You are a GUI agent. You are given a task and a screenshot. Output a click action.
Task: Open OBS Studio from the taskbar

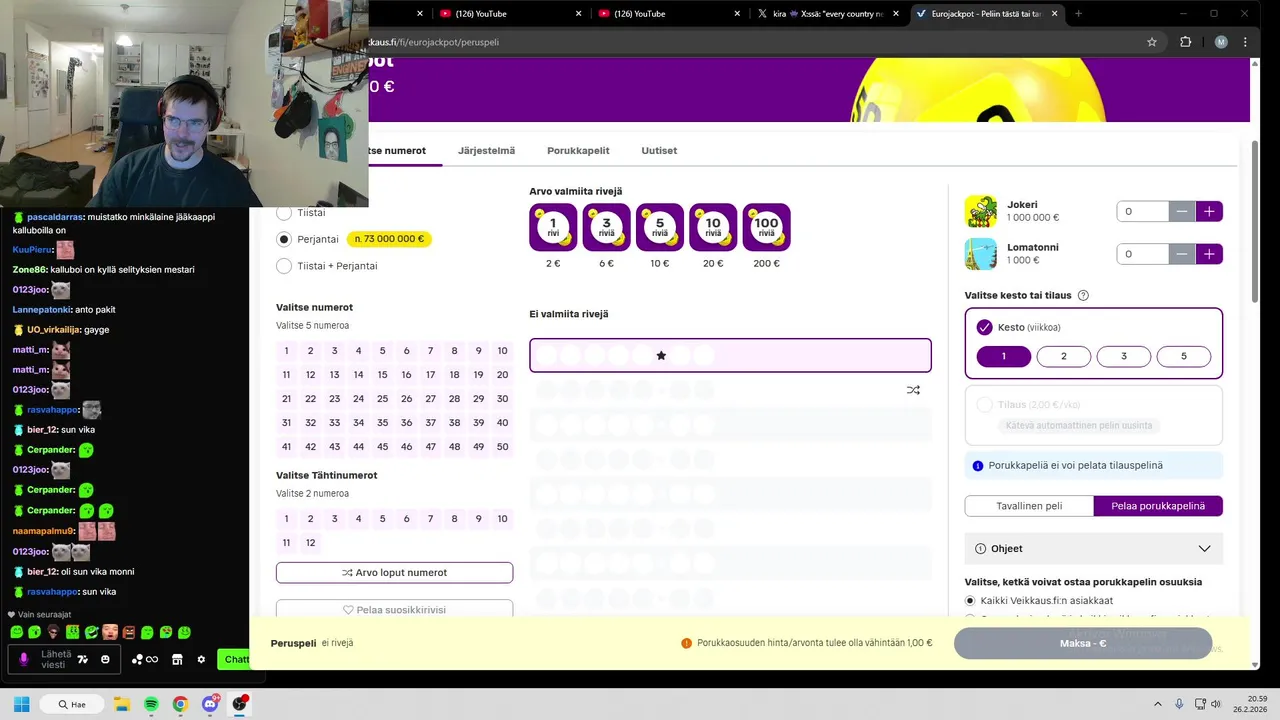pos(239,704)
